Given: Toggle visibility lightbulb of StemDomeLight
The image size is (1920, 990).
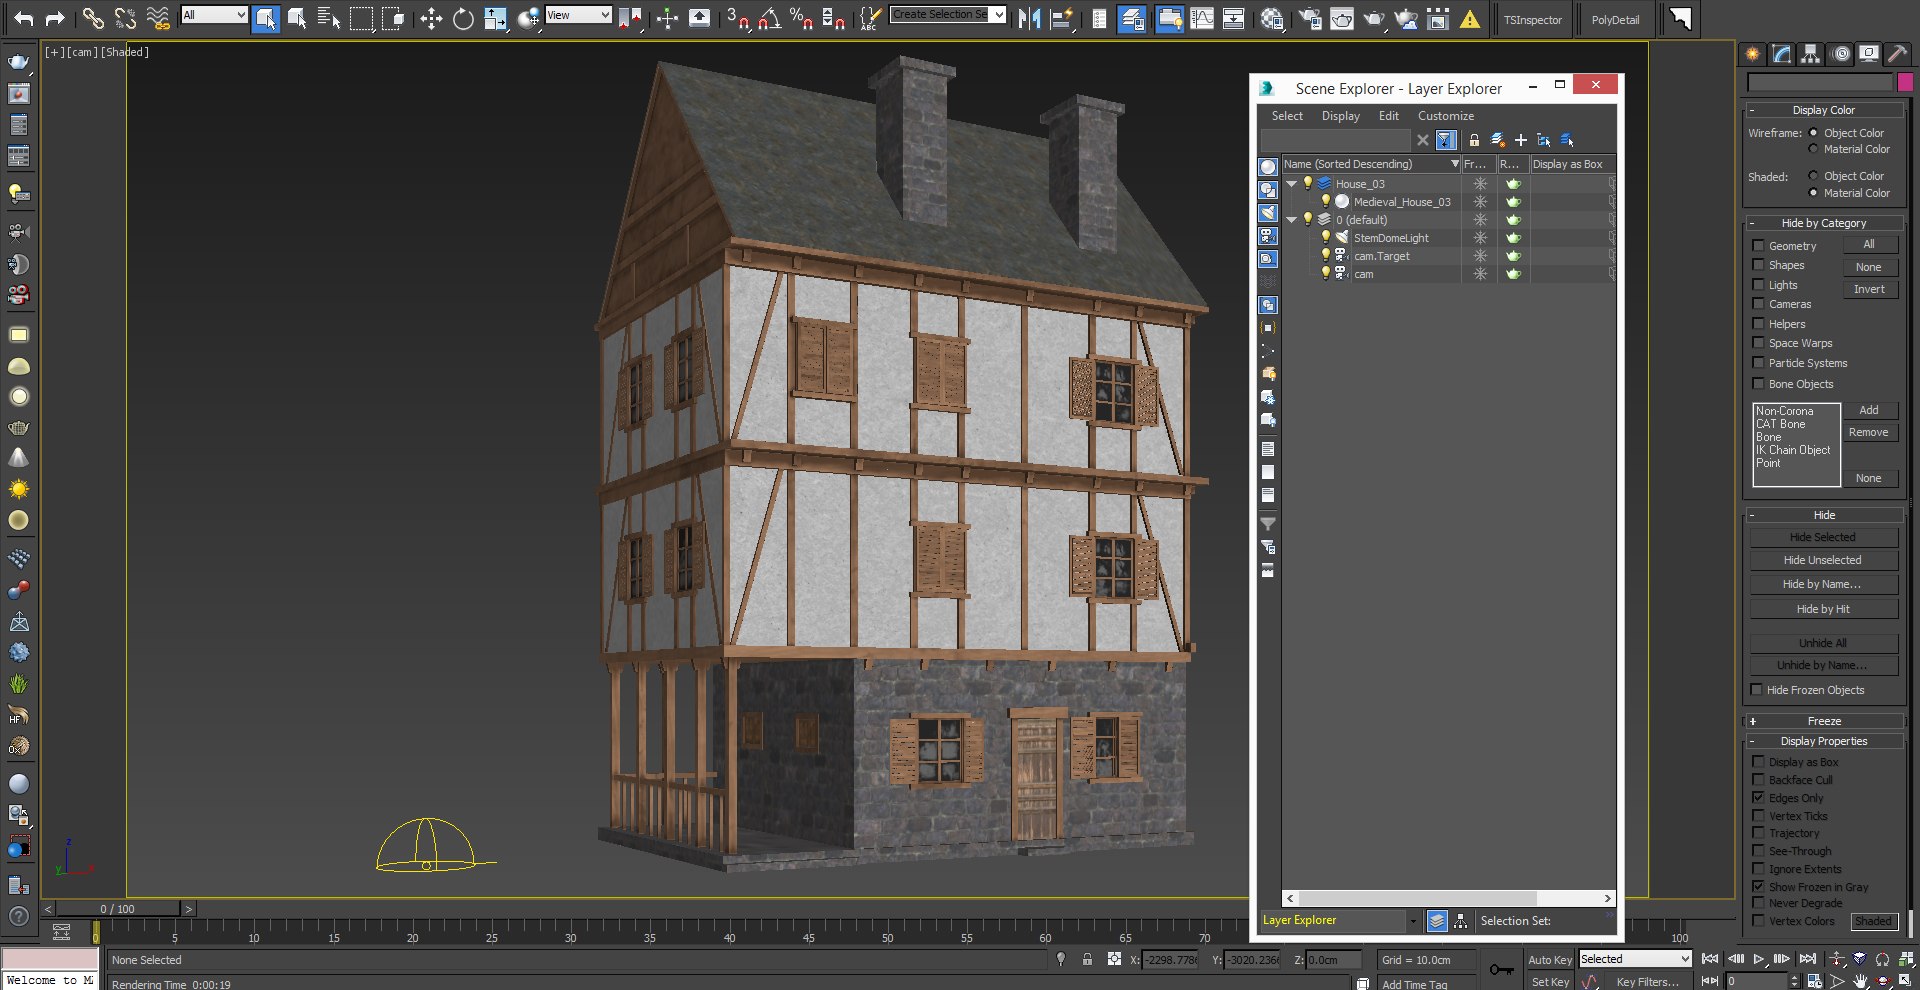Looking at the screenshot, I should (x=1326, y=237).
